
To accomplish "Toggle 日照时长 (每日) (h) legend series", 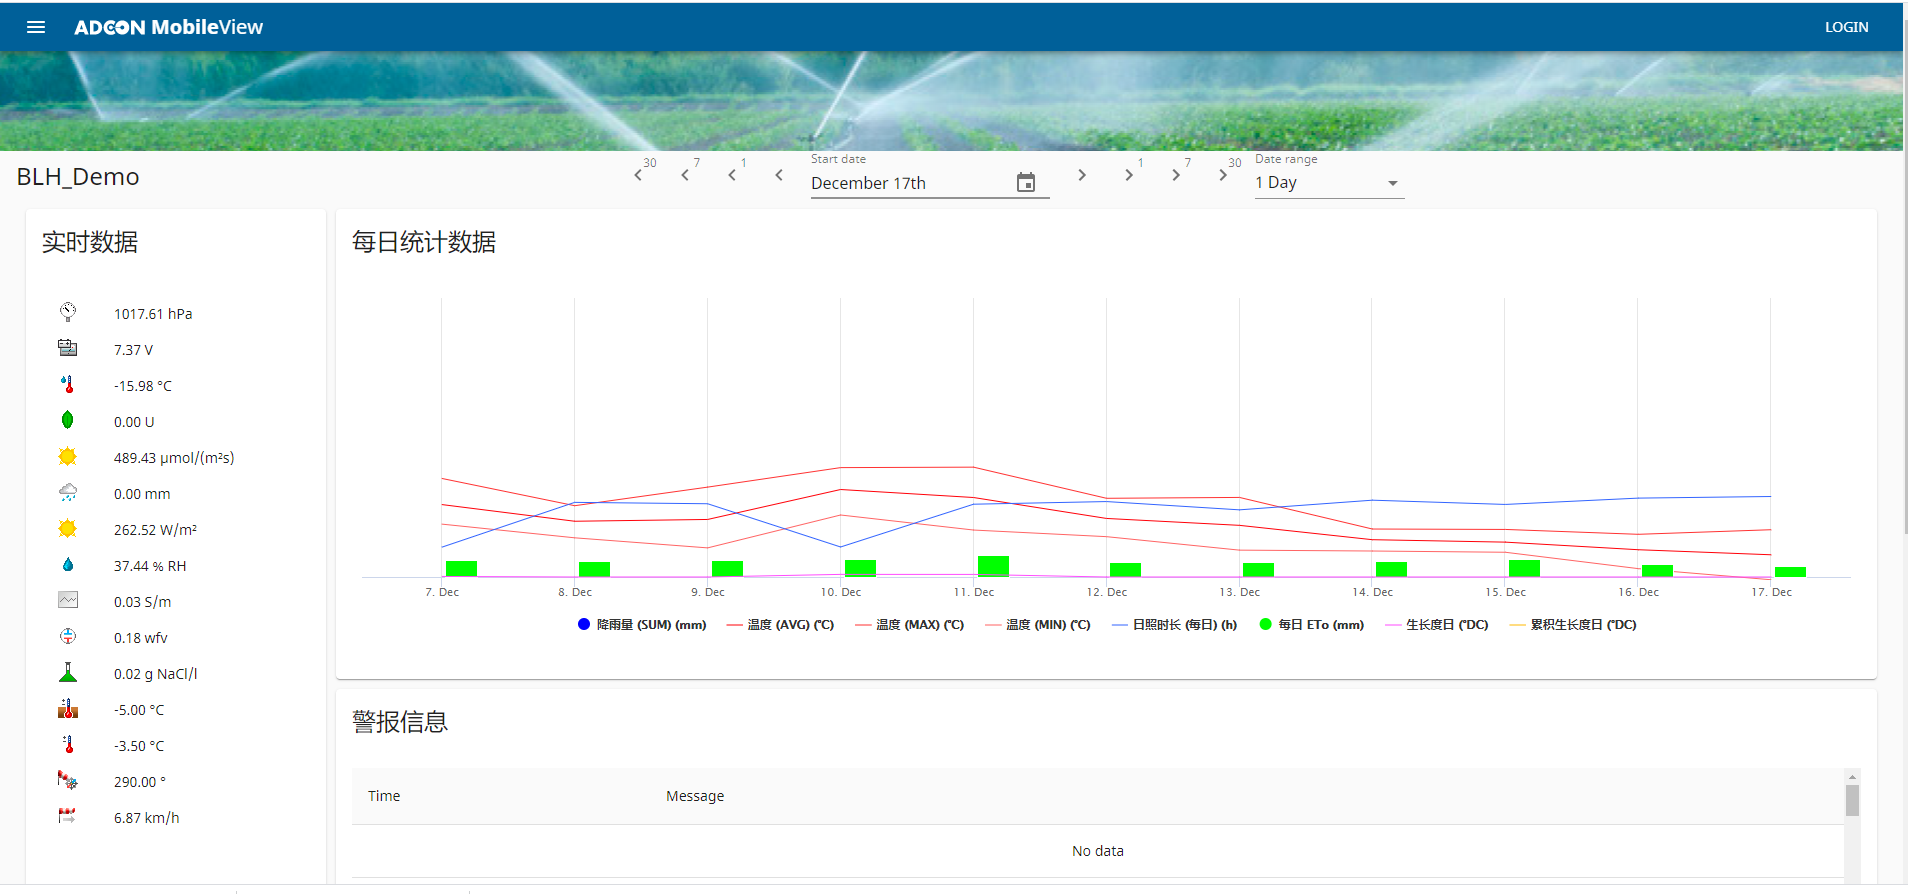I will tap(1175, 624).
